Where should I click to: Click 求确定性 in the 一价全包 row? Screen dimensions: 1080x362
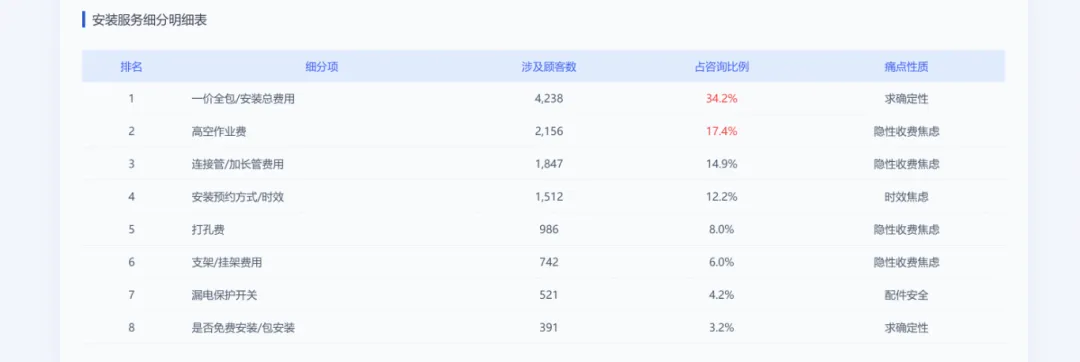click(906, 98)
